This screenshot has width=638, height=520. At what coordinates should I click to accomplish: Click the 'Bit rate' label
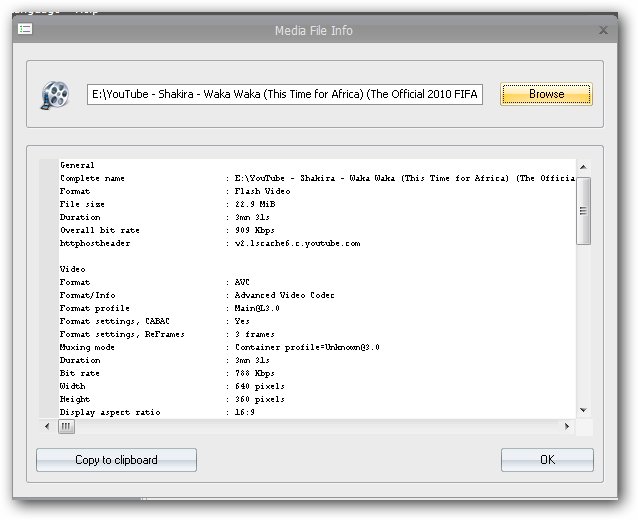80,374
